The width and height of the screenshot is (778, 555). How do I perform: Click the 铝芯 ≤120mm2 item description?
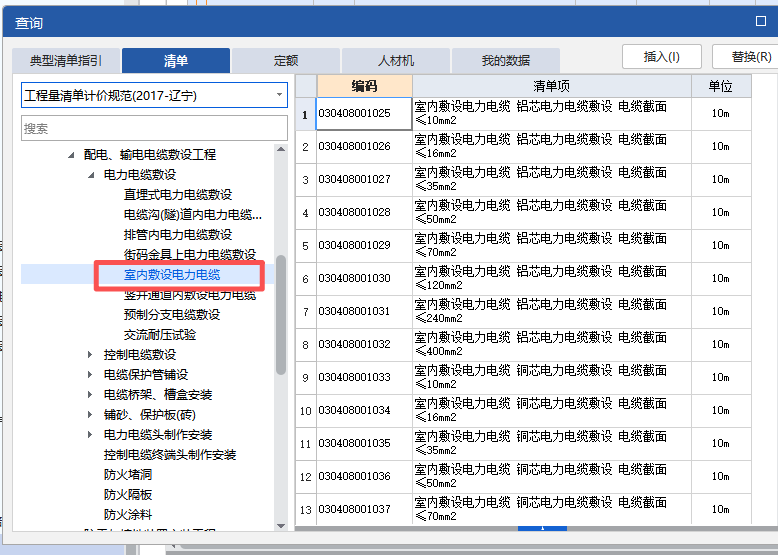click(x=552, y=279)
